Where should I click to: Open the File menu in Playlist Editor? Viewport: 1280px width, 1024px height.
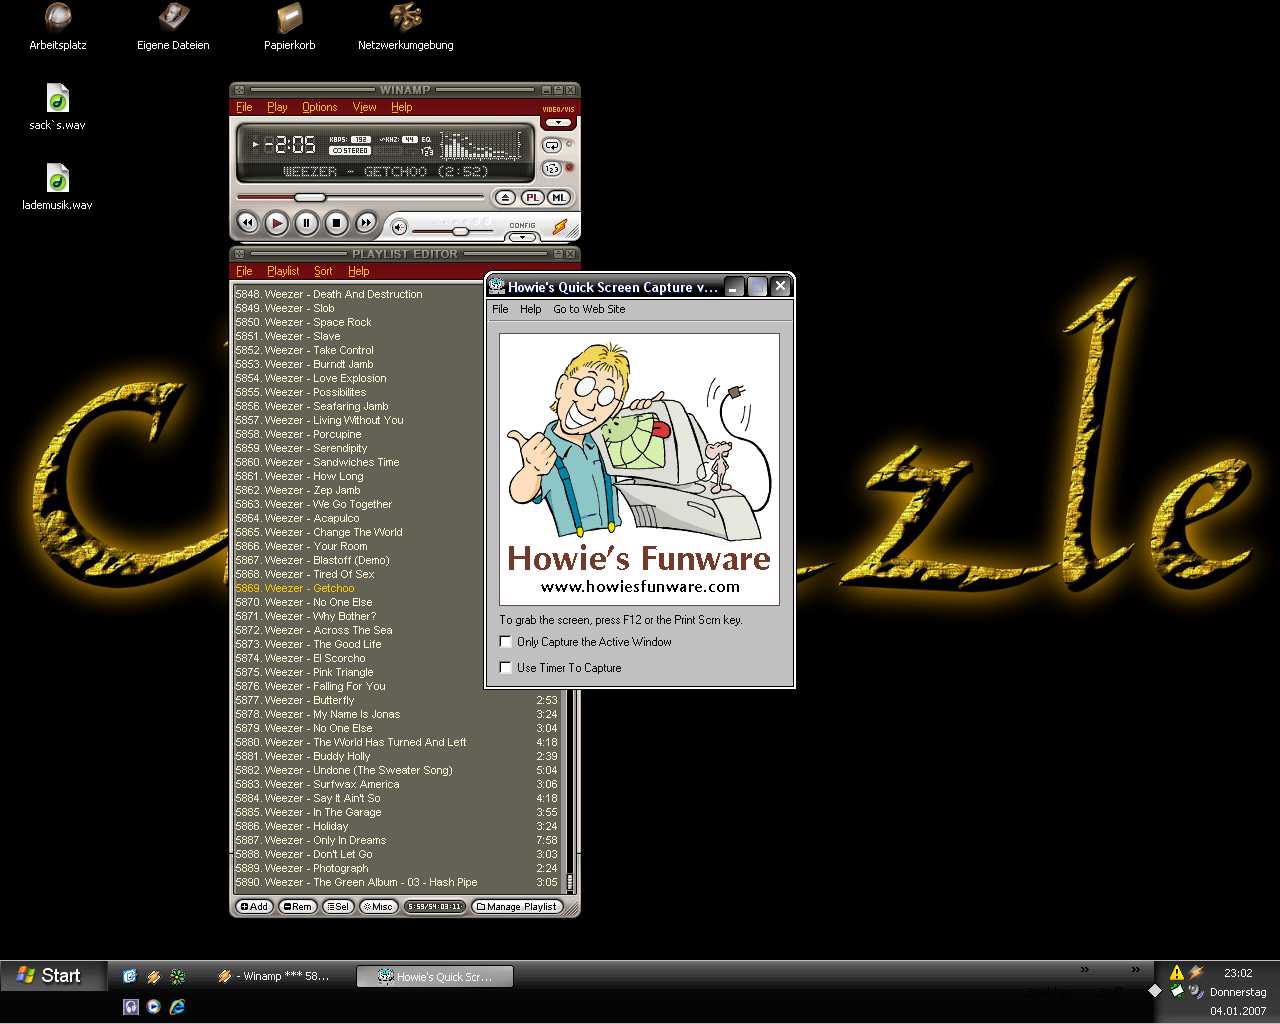coord(244,271)
